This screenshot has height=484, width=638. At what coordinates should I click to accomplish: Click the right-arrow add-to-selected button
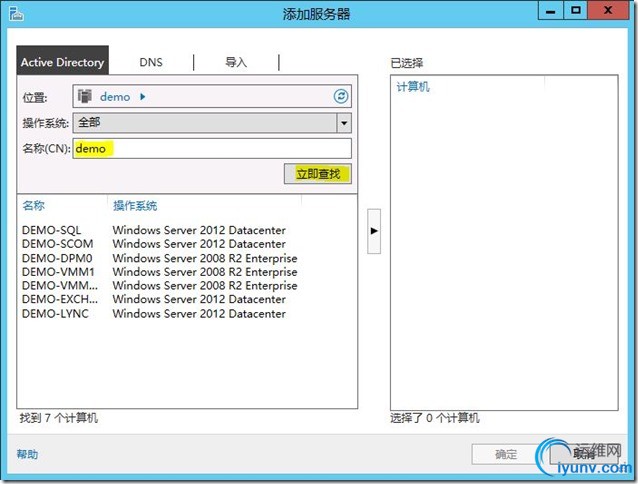point(374,231)
